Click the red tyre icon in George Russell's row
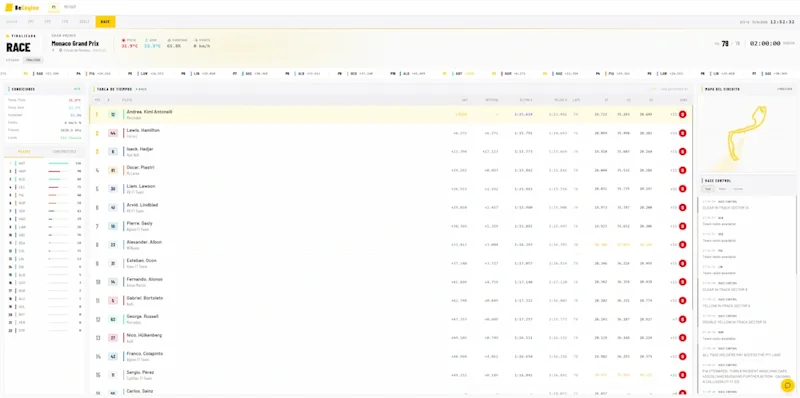Viewport: 800px width, 398px height. pos(683,319)
